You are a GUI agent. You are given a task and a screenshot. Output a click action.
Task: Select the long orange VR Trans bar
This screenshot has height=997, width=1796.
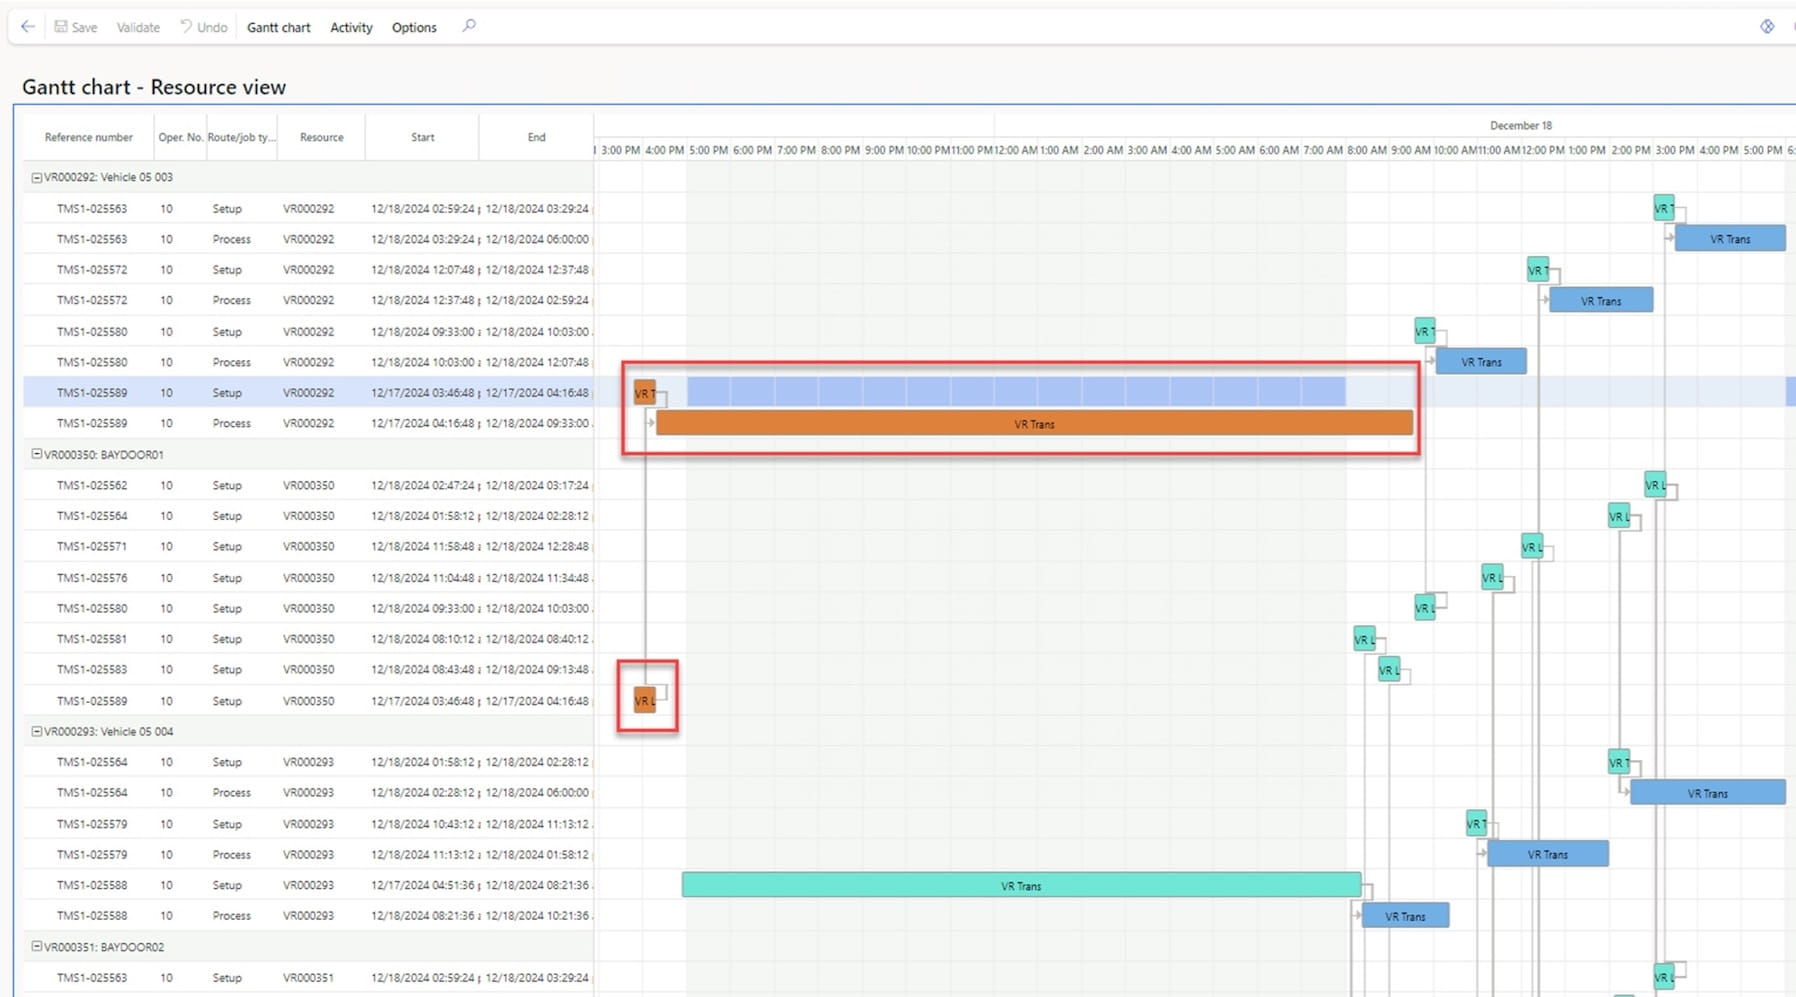tap(1034, 424)
